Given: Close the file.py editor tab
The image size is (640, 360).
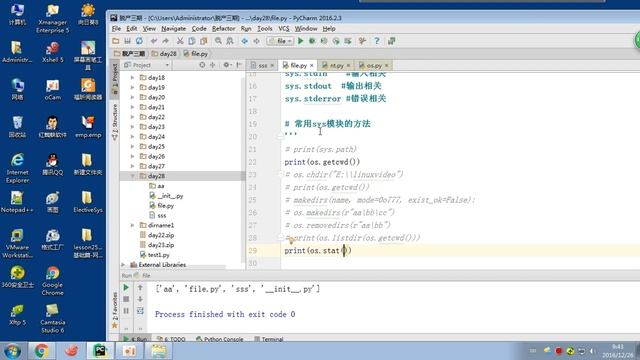Looking at the screenshot, I should 312,65.
